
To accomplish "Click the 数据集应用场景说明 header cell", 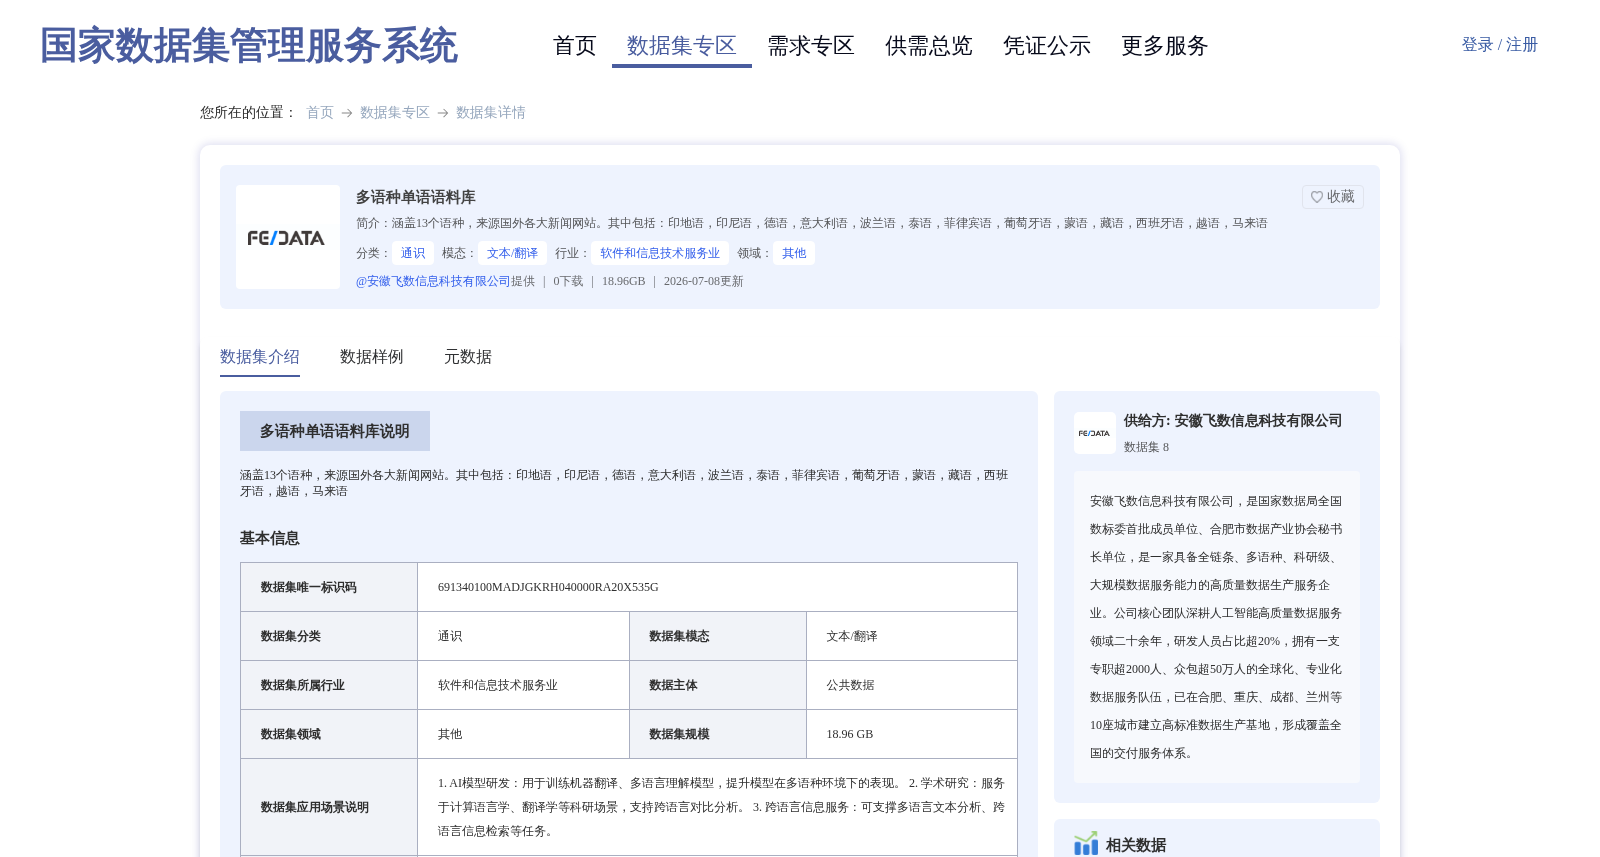I will pyautogui.click(x=329, y=807).
